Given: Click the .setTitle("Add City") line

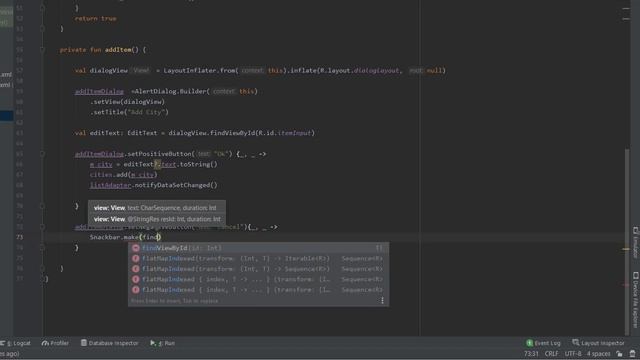Looking at the screenshot, I should (x=129, y=112).
